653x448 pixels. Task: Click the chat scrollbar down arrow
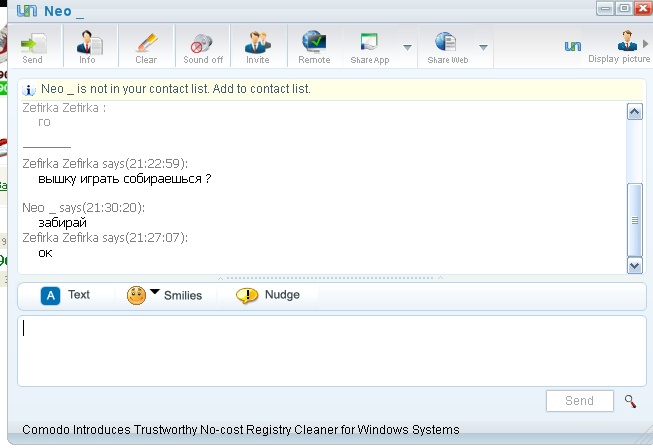[x=635, y=265]
